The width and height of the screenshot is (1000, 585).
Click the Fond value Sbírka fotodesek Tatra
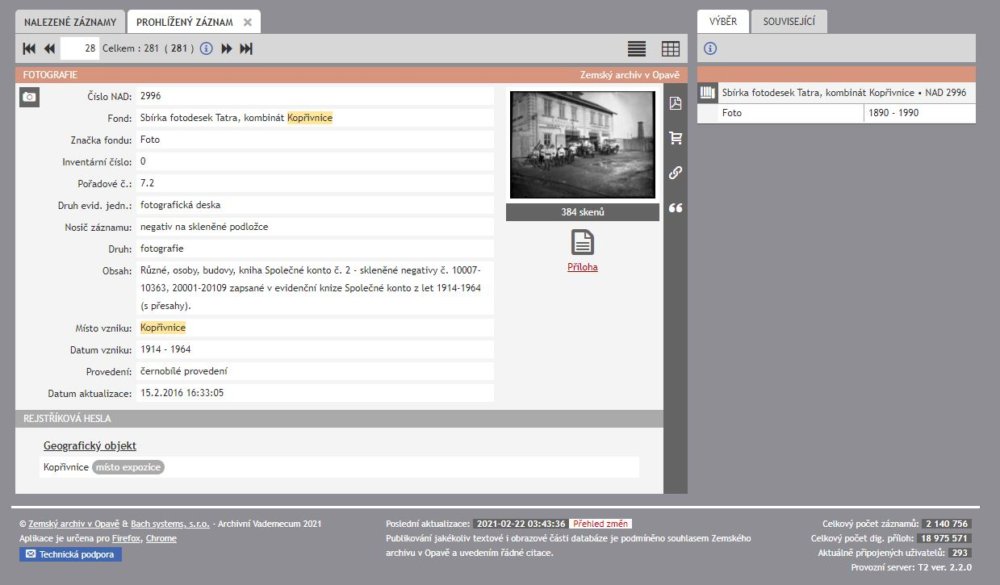[x=237, y=118]
